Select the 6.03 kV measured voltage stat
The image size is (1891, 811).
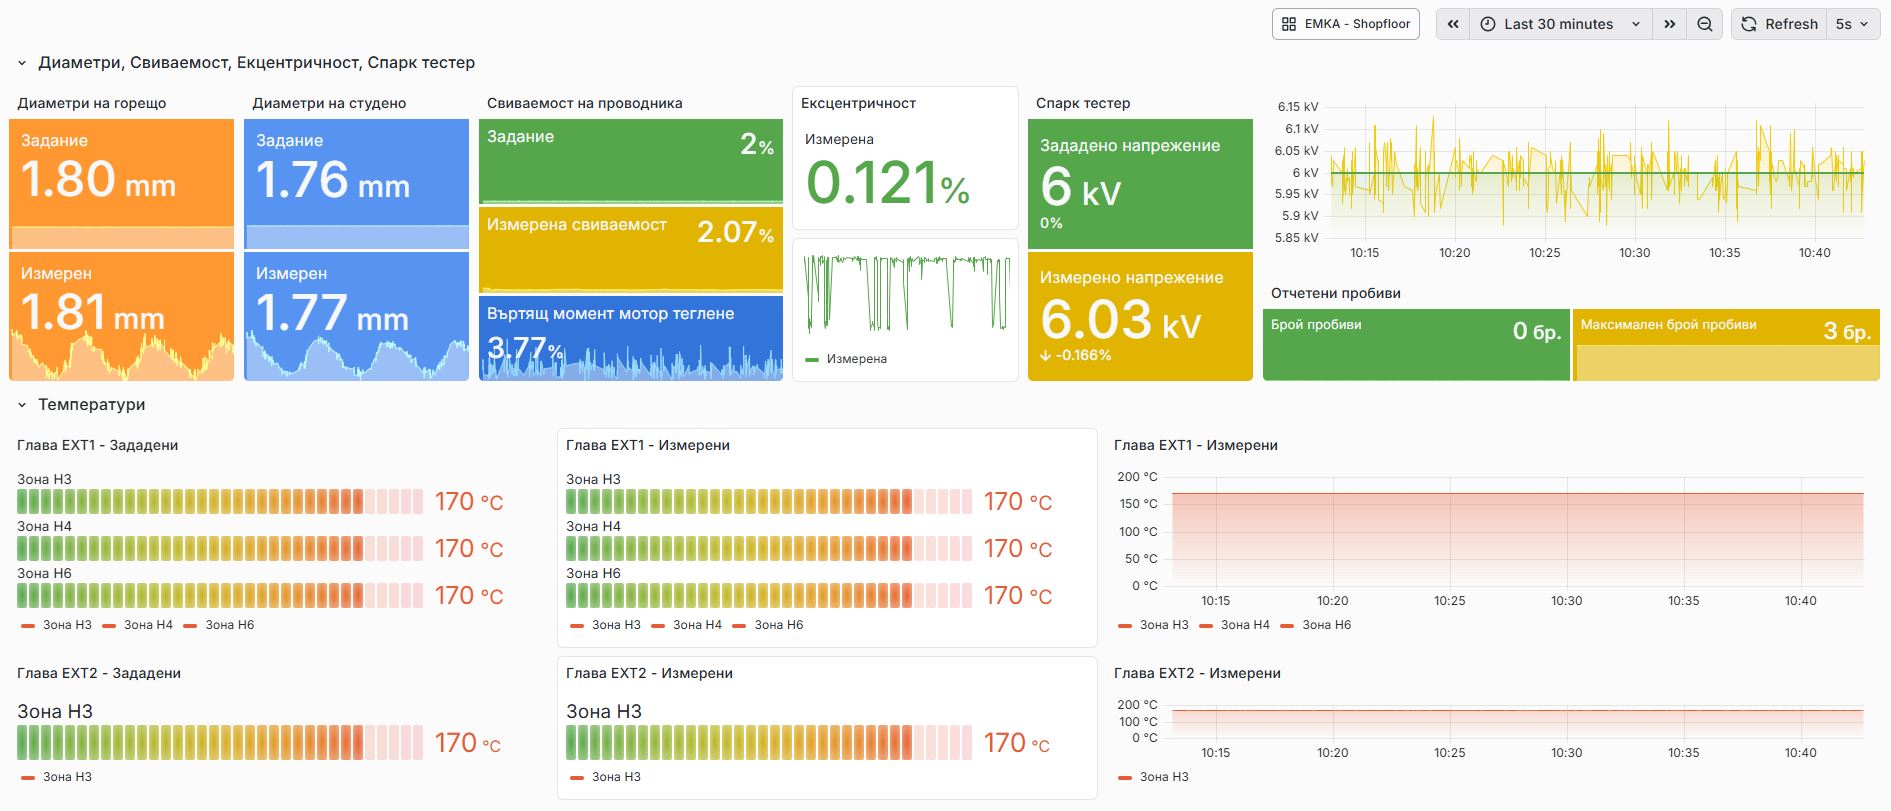pyautogui.click(x=1140, y=316)
